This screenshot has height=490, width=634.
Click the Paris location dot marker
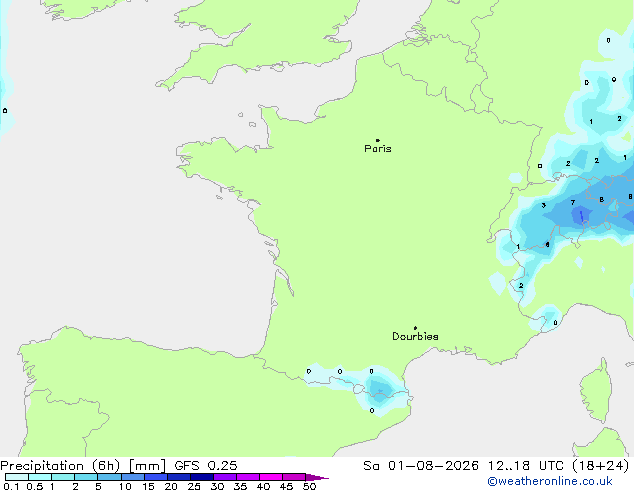(x=378, y=140)
